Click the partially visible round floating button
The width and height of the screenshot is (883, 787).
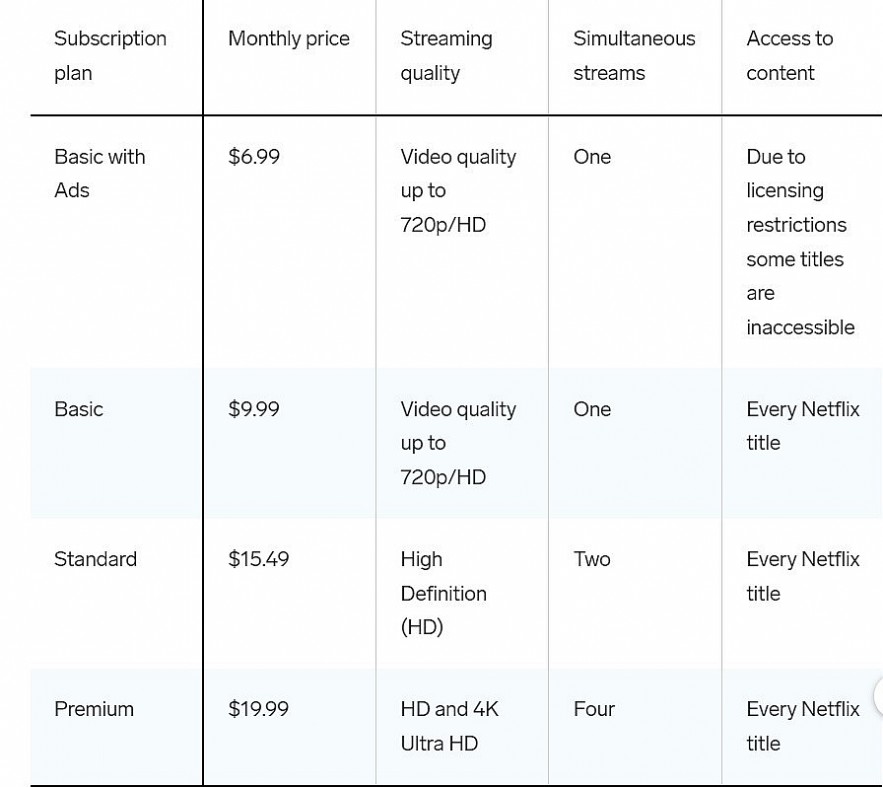tap(877, 696)
